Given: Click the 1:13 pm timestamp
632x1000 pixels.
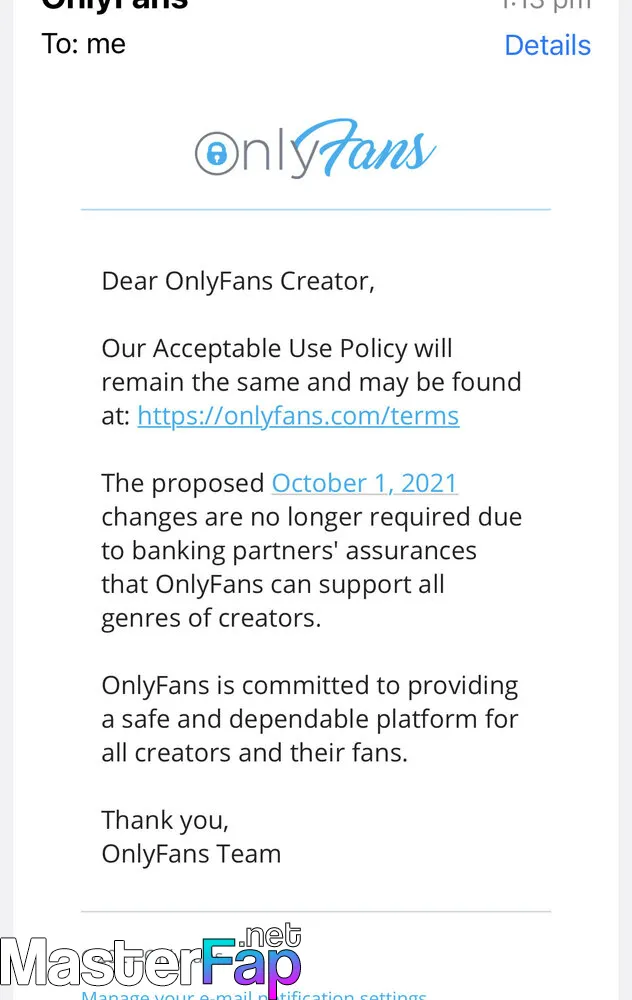Looking at the screenshot, I should coord(546,4).
